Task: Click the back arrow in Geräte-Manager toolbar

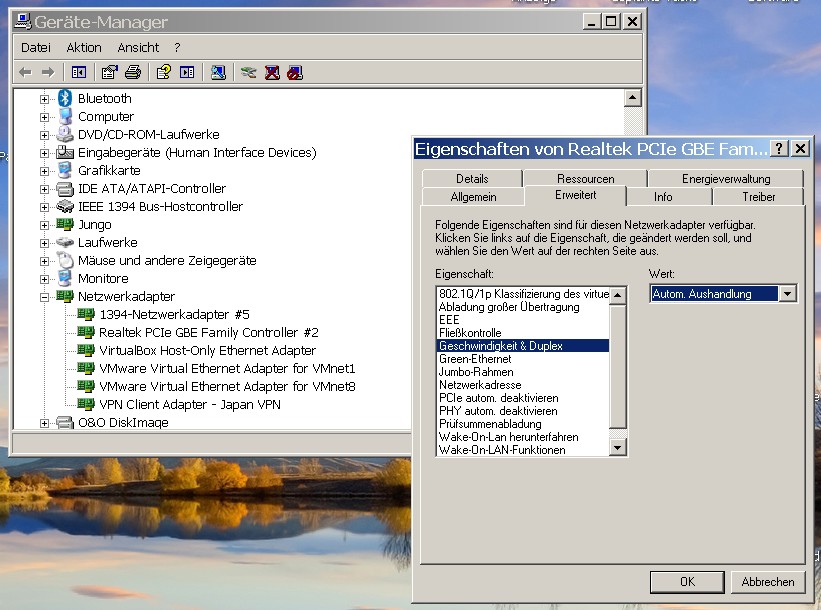Action: click(x=25, y=72)
